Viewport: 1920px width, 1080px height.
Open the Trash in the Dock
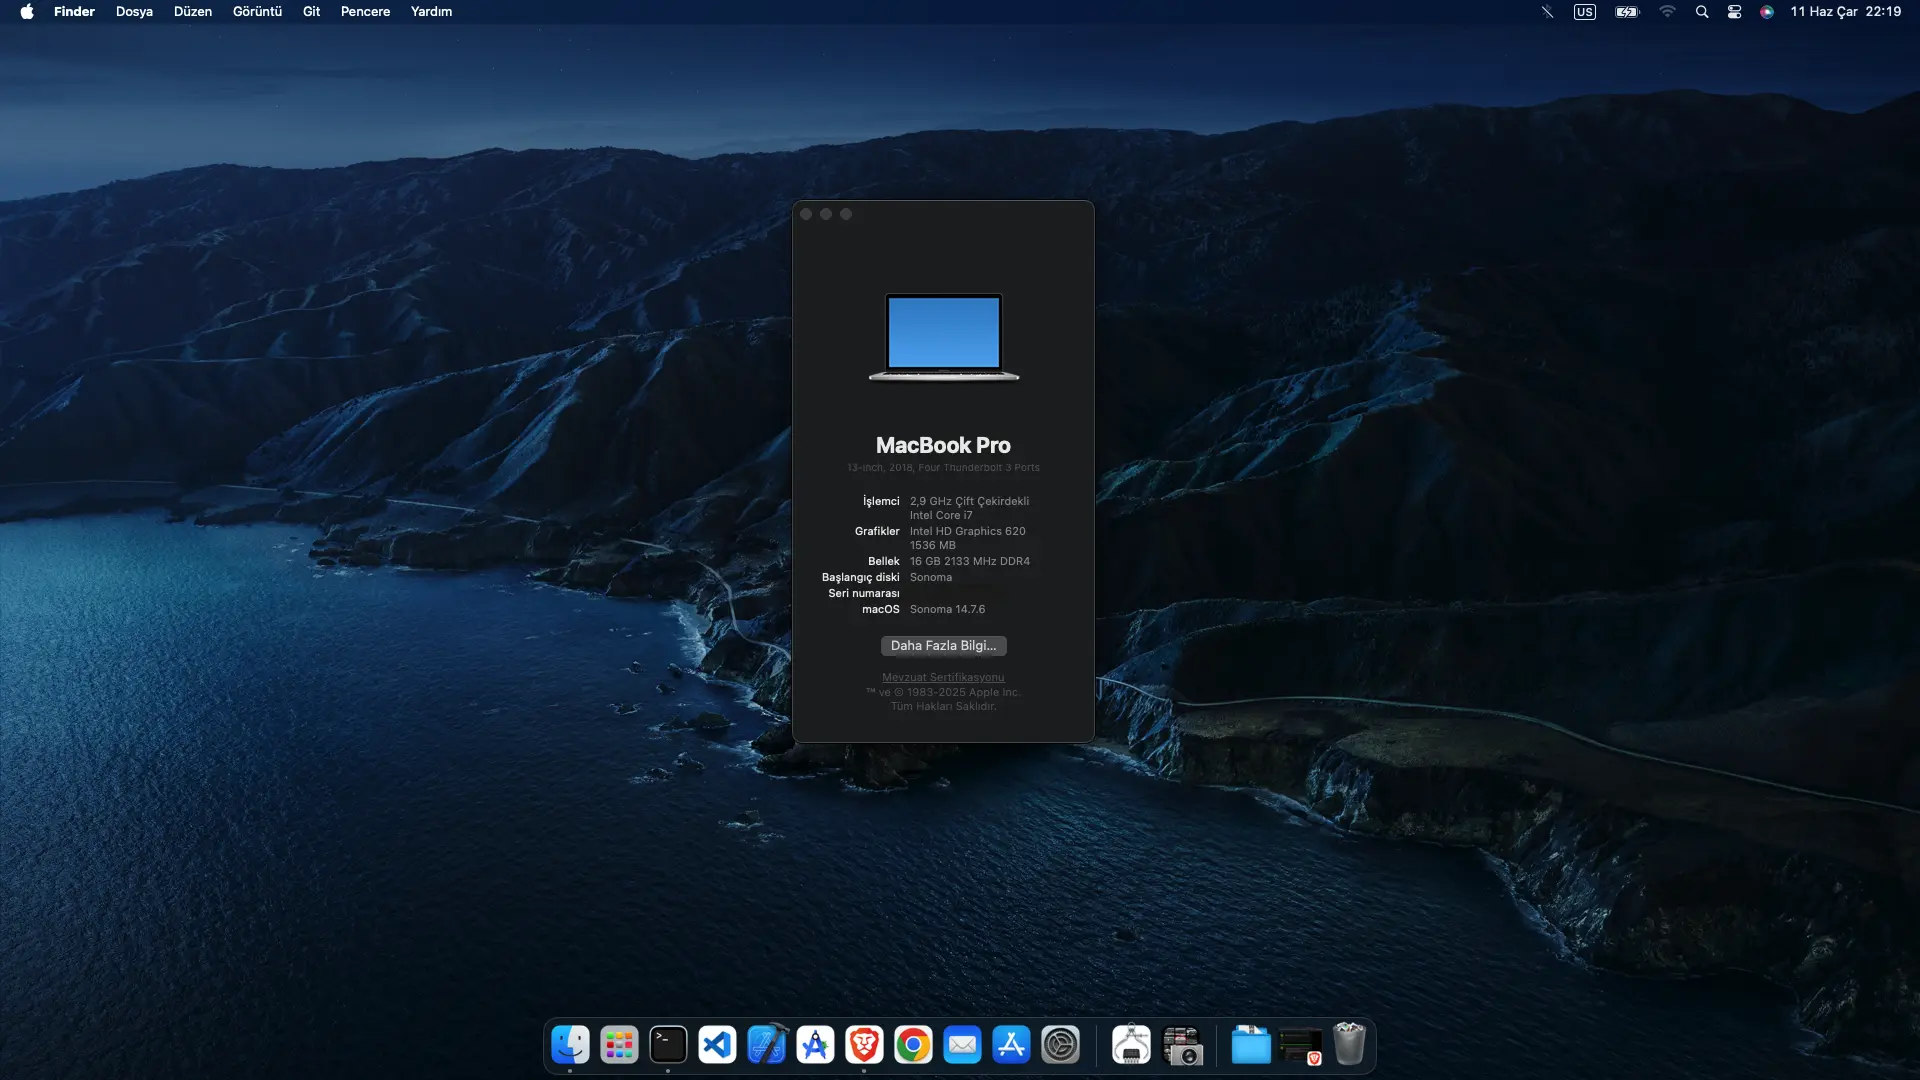(x=1349, y=1045)
